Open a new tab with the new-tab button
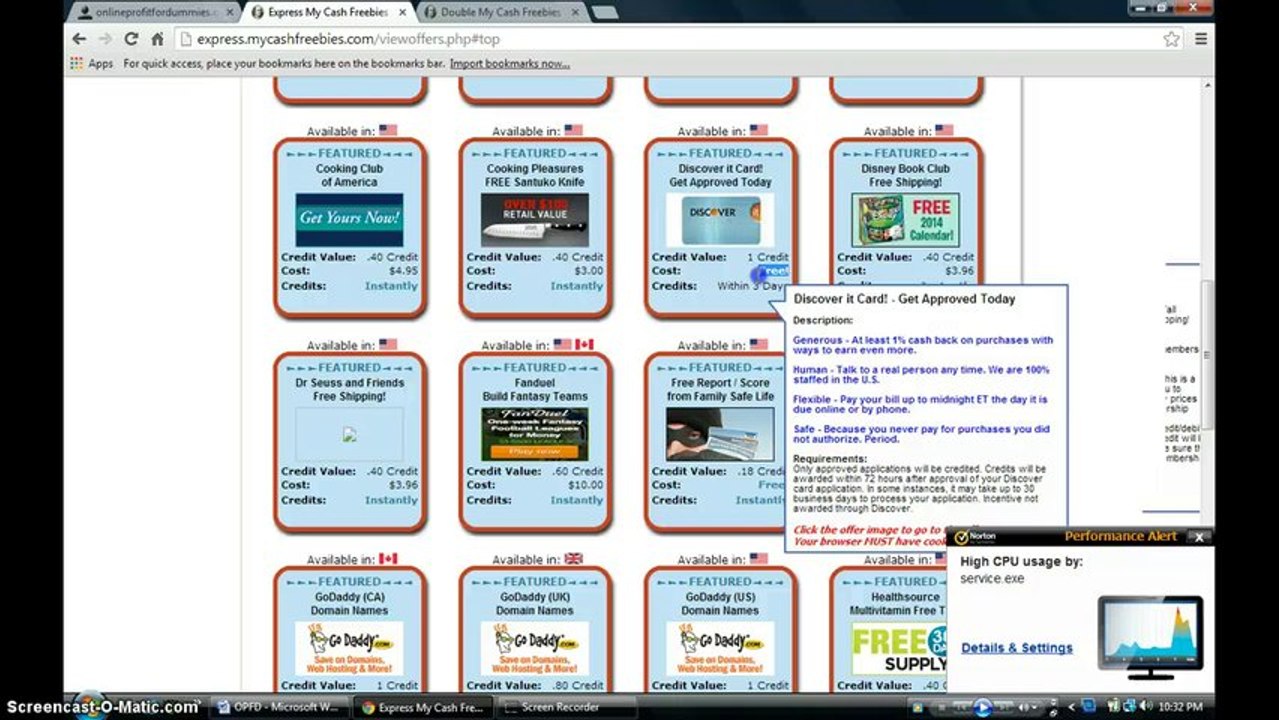Screen dimensions: 1279x720 click(x=604, y=13)
